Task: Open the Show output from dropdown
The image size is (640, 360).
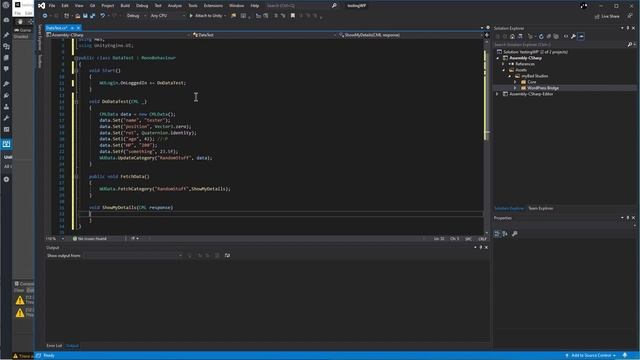Action: 133,256
